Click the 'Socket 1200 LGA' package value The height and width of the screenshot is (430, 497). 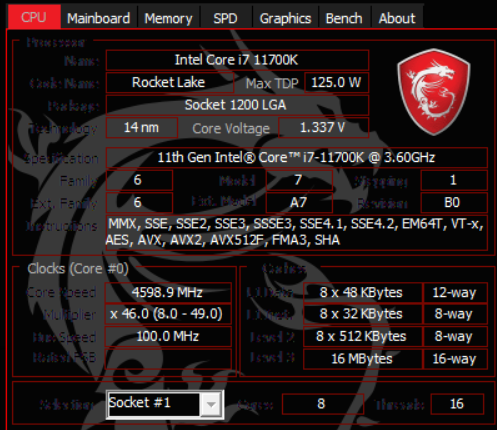click(237, 105)
